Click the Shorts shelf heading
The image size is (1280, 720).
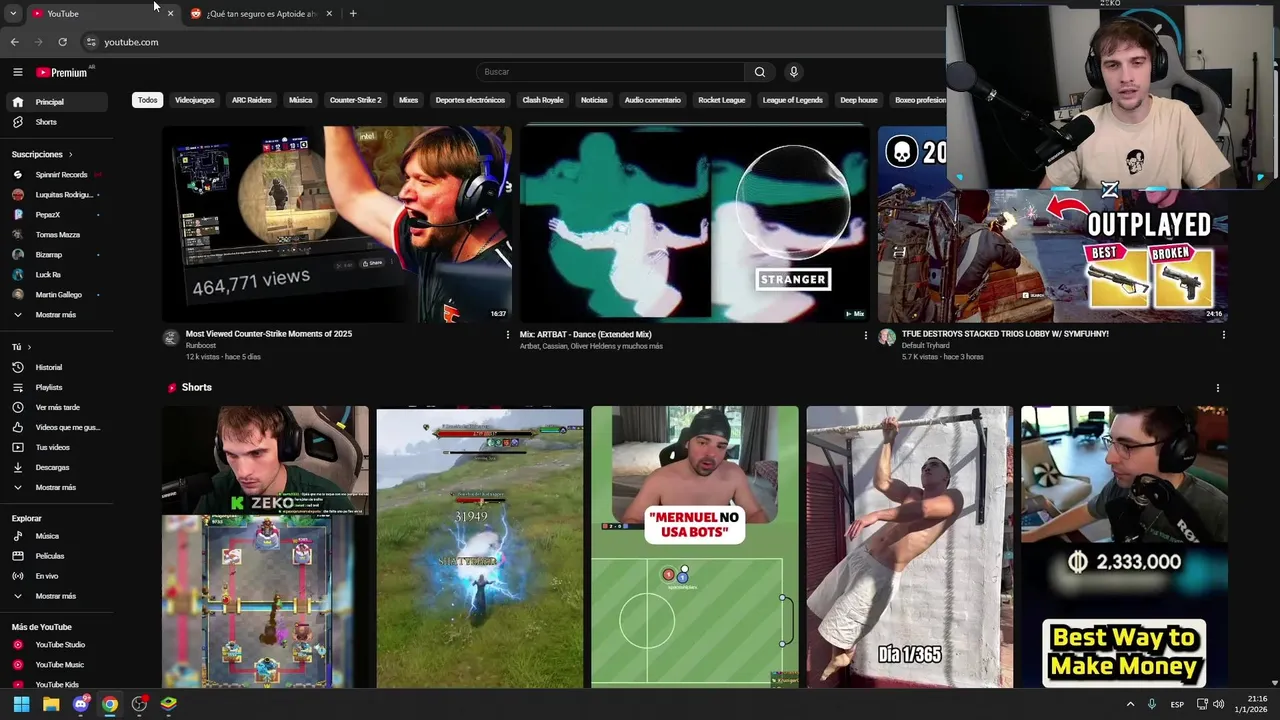(197, 388)
